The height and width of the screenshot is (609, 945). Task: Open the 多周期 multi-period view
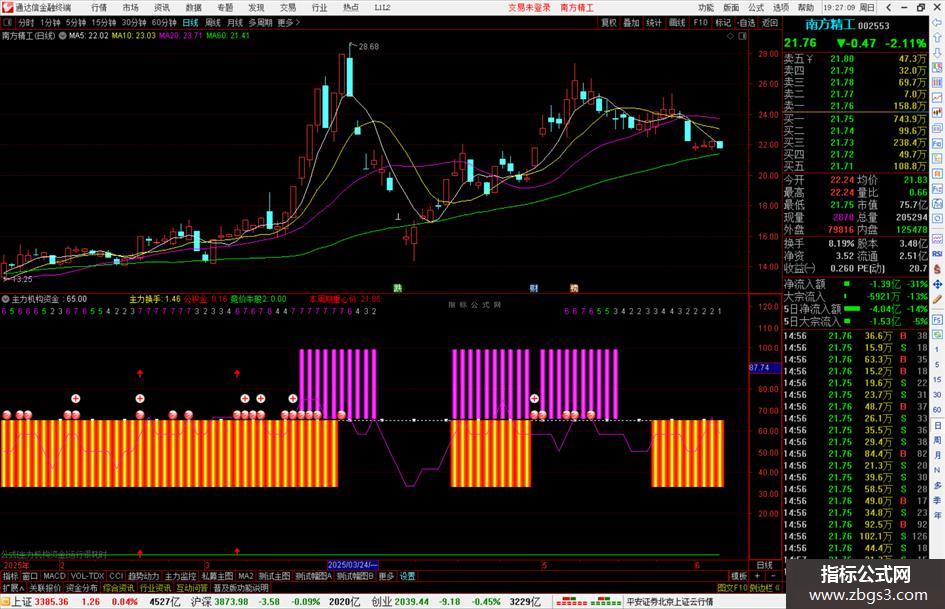click(260, 23)
